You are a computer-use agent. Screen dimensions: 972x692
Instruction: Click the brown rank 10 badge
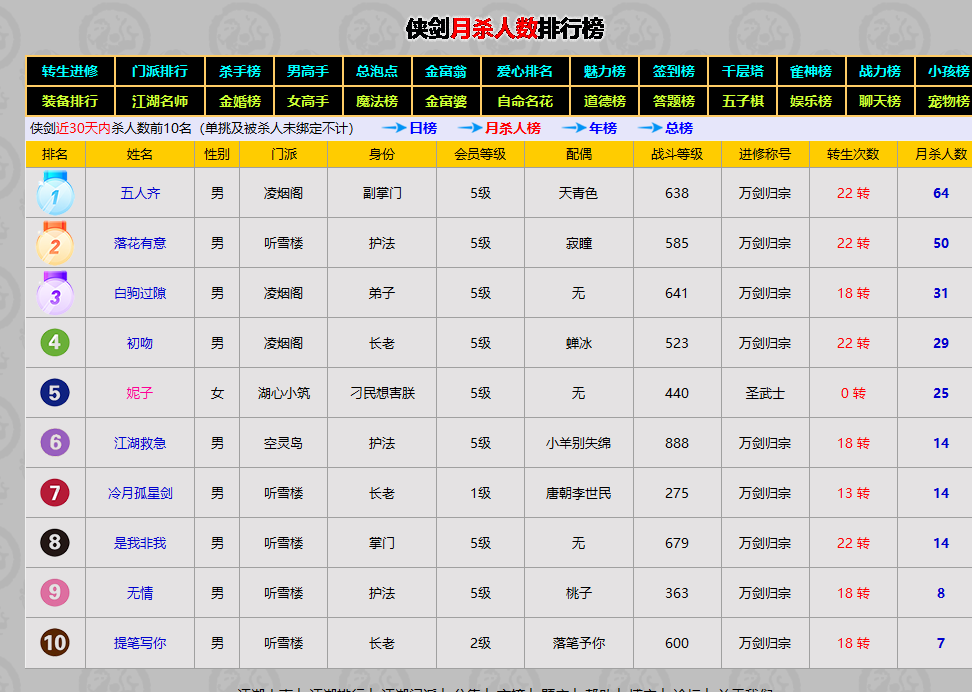[55, 643]
